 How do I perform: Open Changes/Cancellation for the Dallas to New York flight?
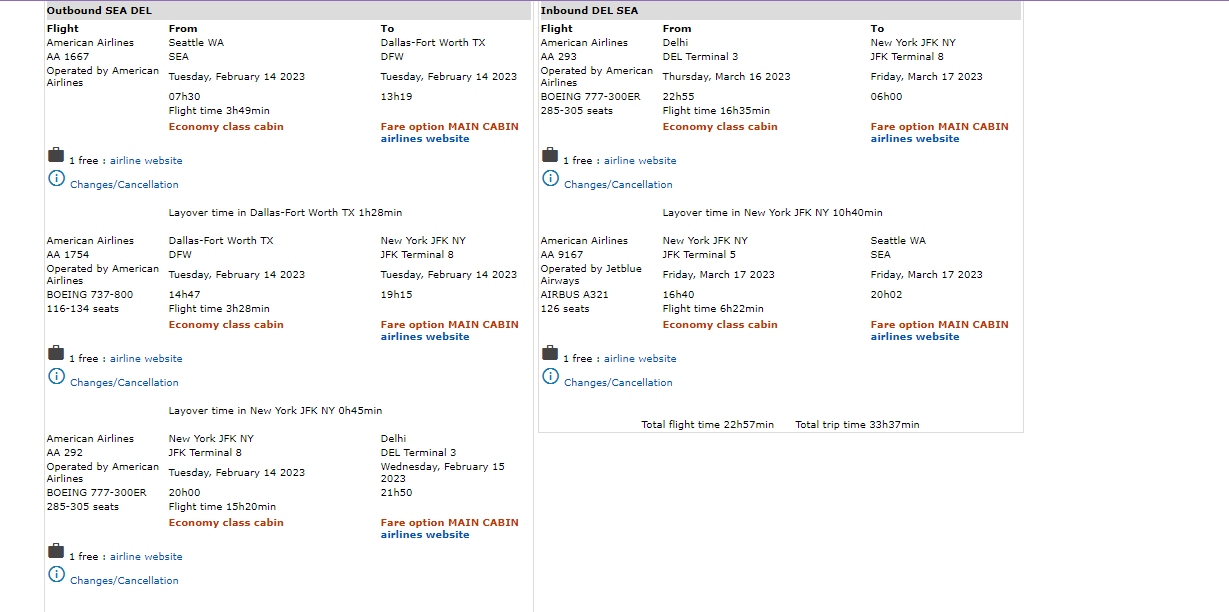click(x=124, y=383)
